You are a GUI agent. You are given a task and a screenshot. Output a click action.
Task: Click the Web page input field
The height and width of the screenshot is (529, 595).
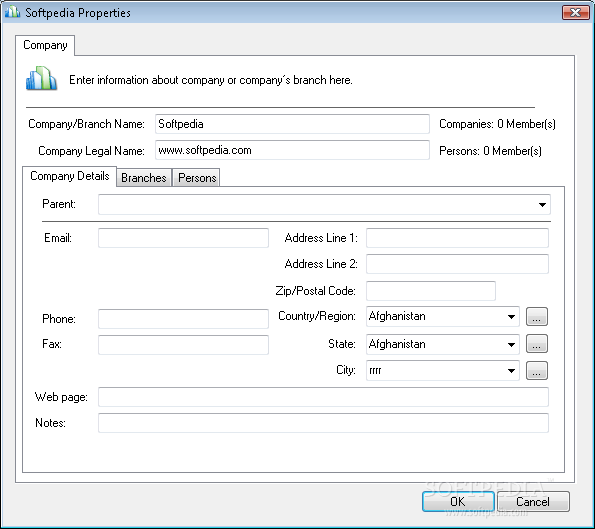[x=323, y=397]
